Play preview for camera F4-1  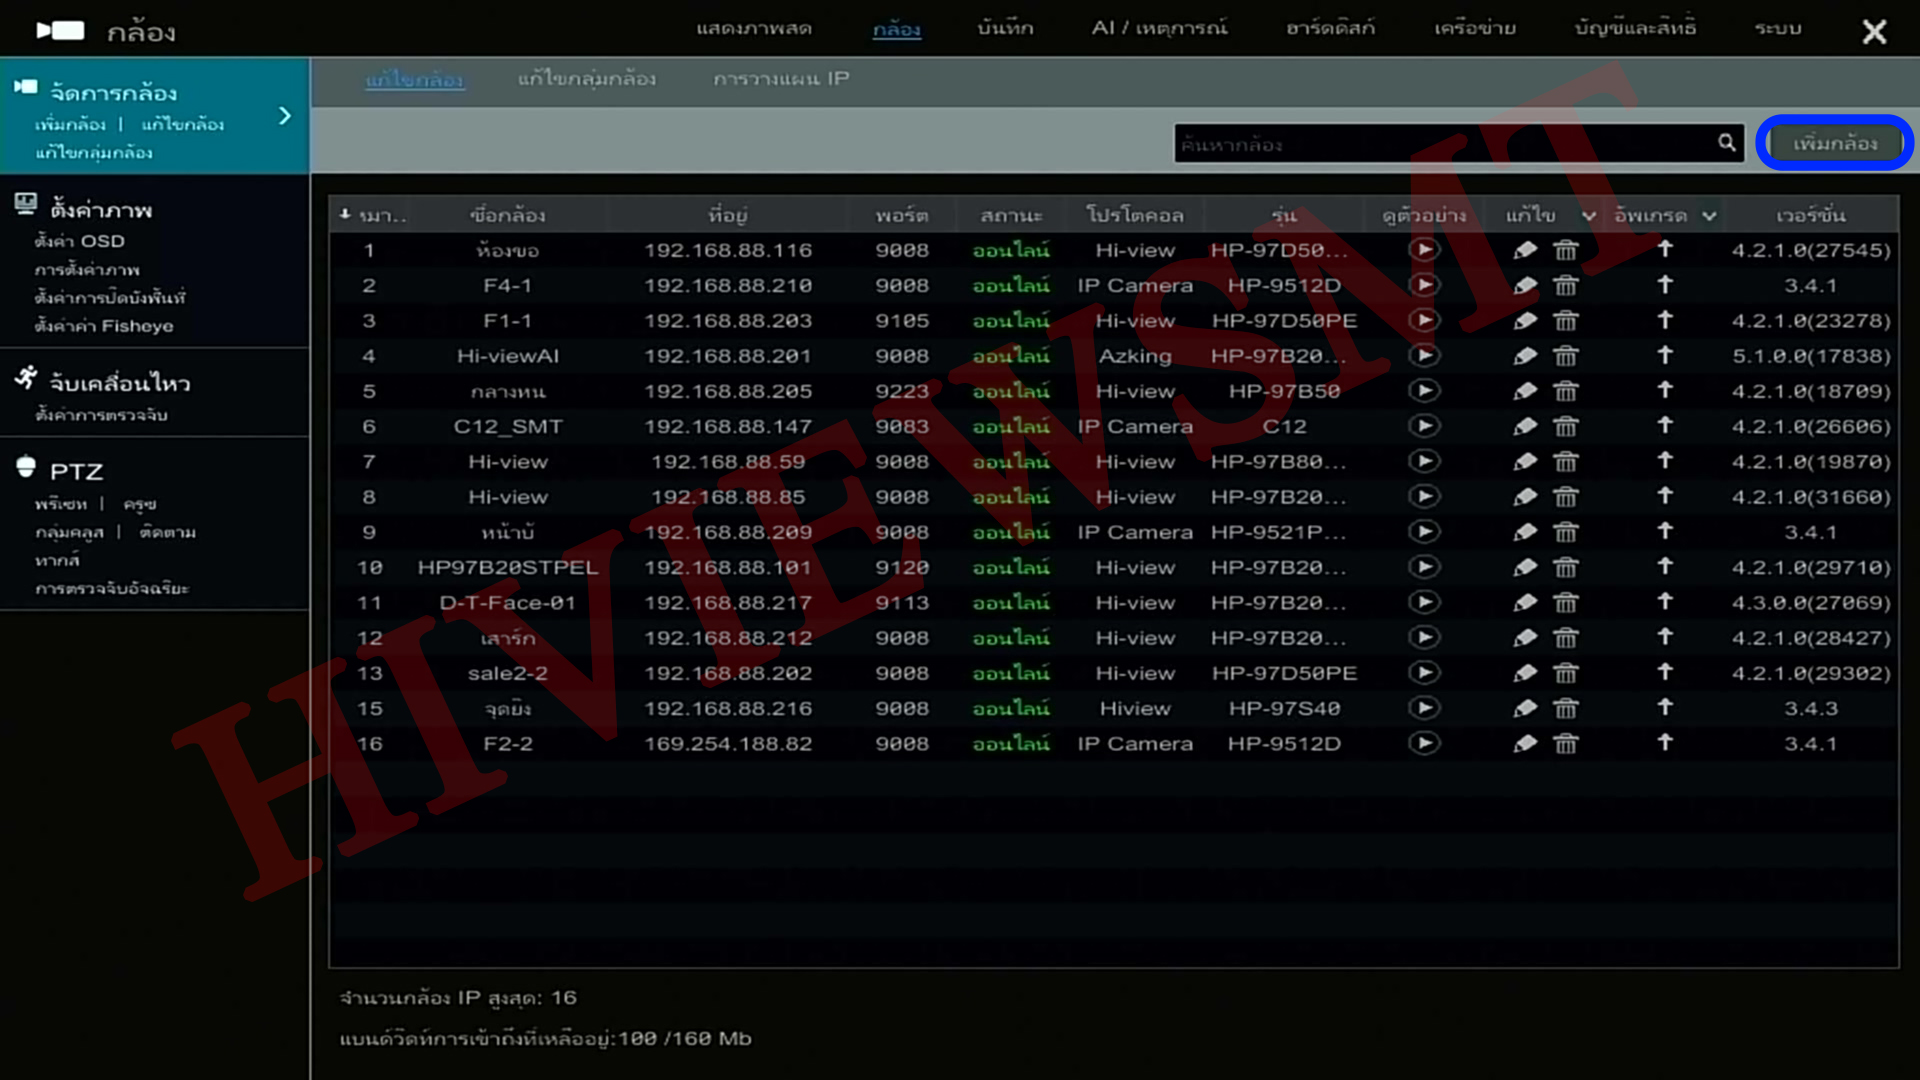point(1424,285)
